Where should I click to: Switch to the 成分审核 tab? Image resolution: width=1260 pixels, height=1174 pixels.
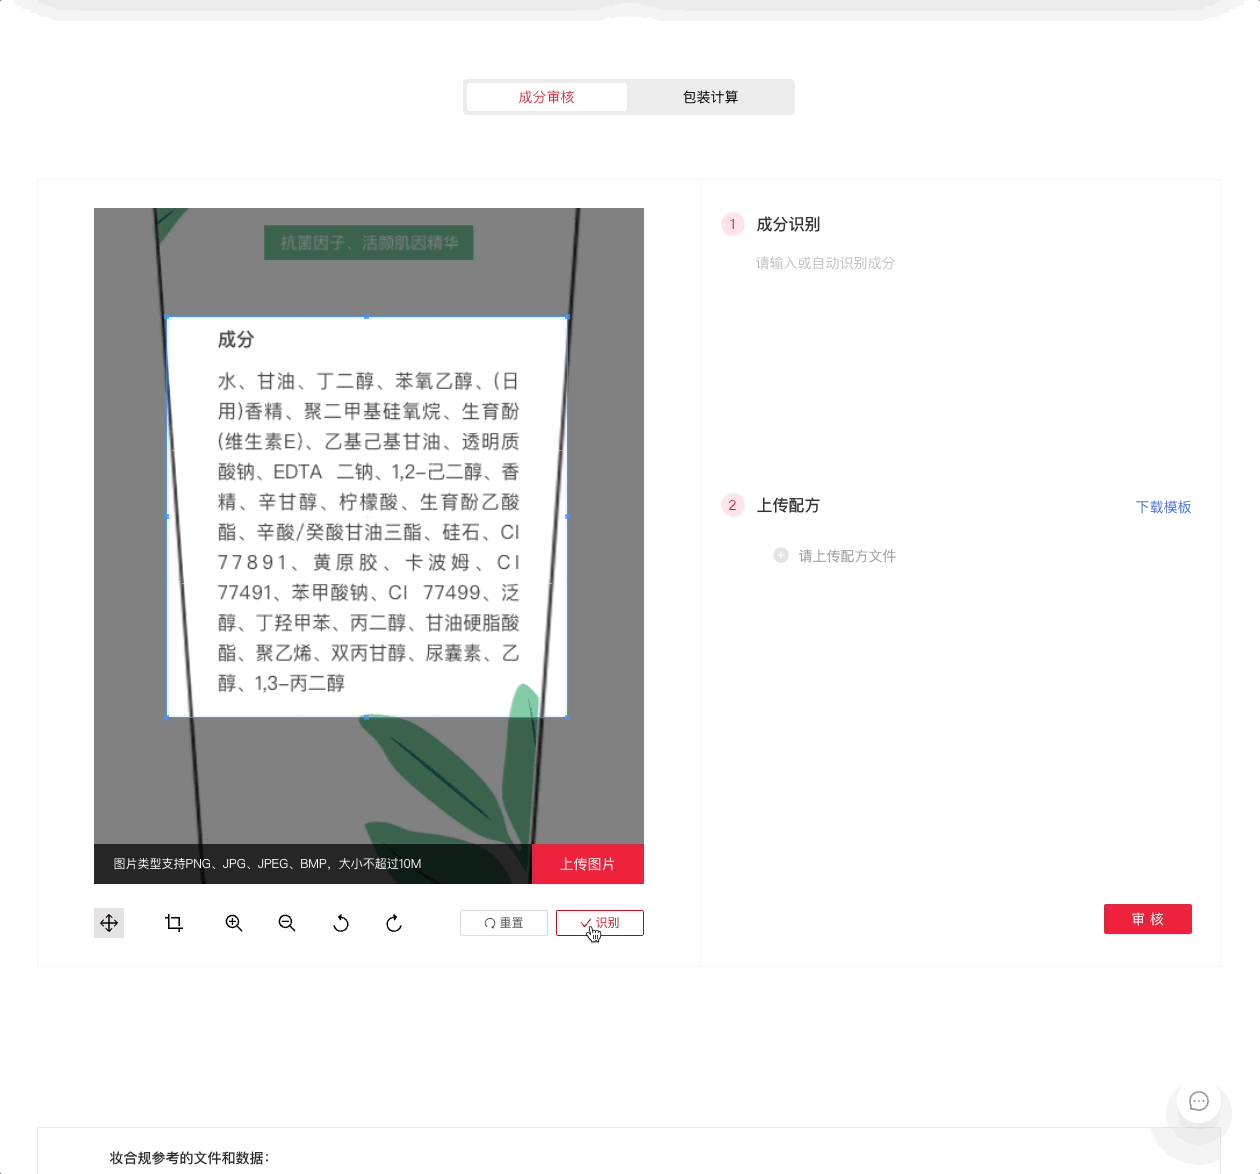tap(546, 97)
